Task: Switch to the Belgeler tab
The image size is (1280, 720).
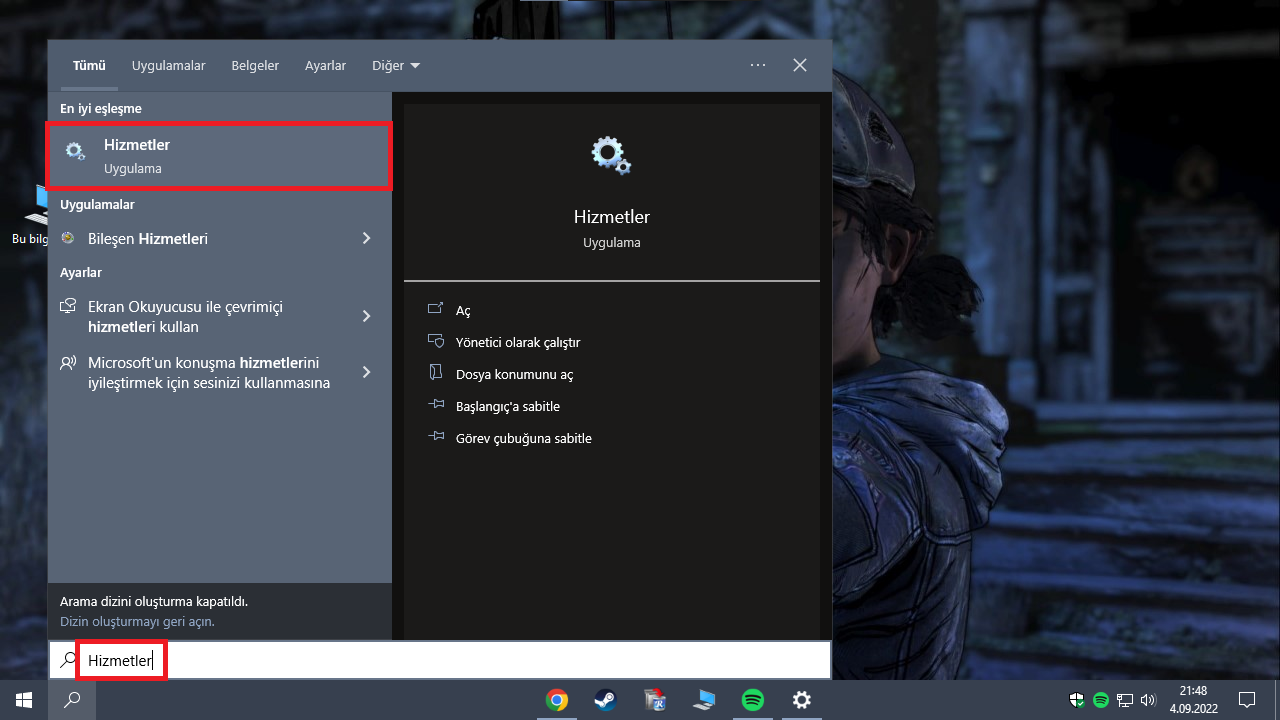Action: 255,65
